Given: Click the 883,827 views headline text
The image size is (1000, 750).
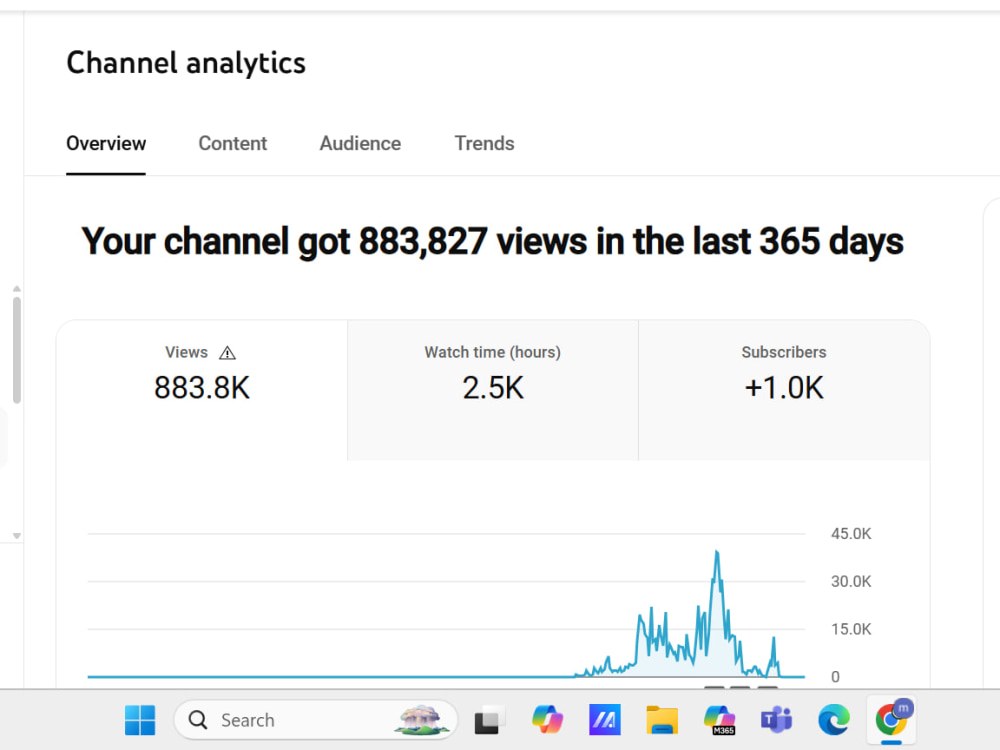Looking at the screenshot, I should [x=492, y=242].
